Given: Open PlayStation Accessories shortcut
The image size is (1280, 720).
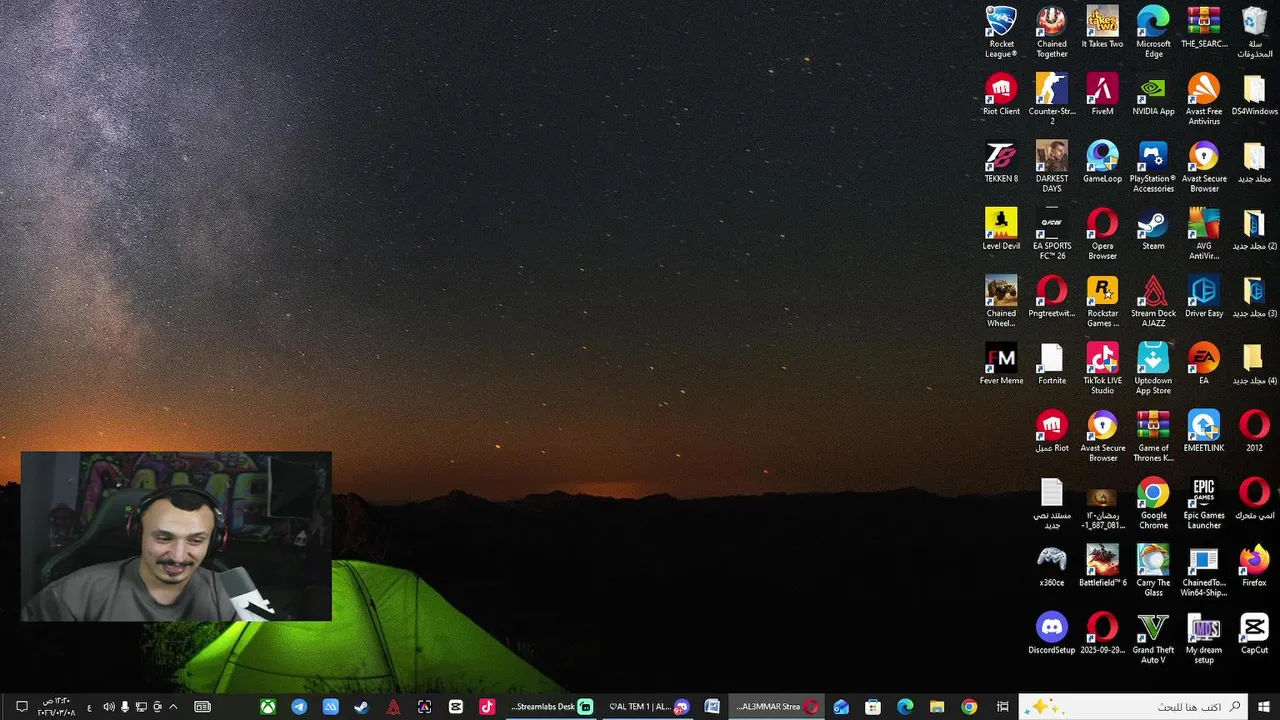Looking at the screenshot, I should (1153, 166).
